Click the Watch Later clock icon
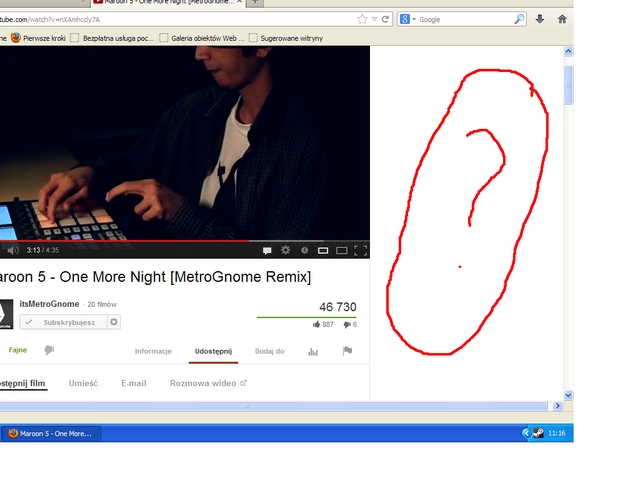The width and height of the screenshot is (640, 480). [x=304, y=250]
